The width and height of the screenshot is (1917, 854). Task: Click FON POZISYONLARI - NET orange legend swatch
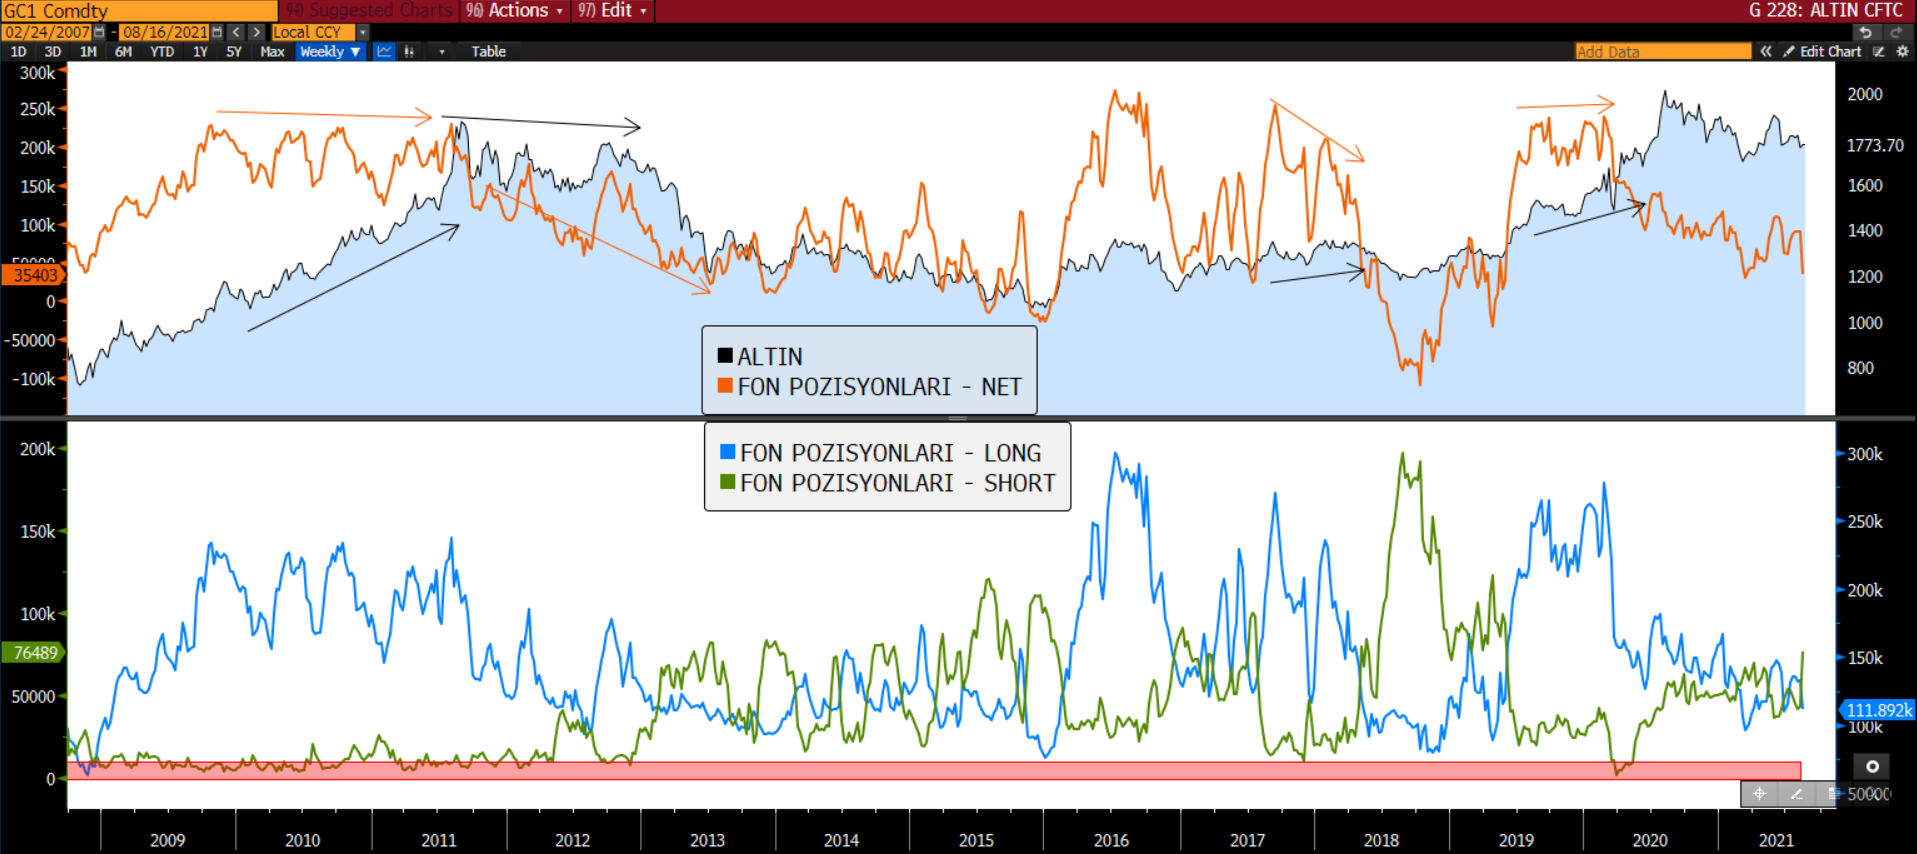[725, 385]
